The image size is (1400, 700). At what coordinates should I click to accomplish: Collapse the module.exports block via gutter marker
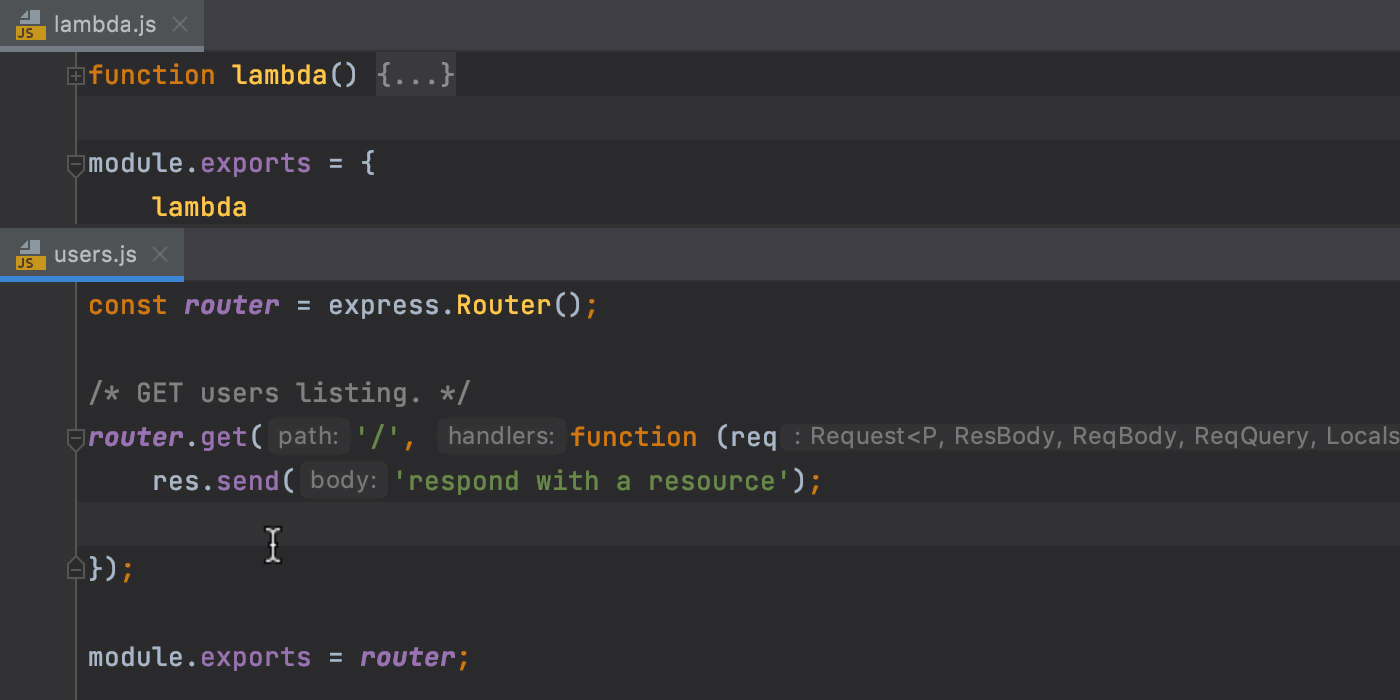[75, 164]
